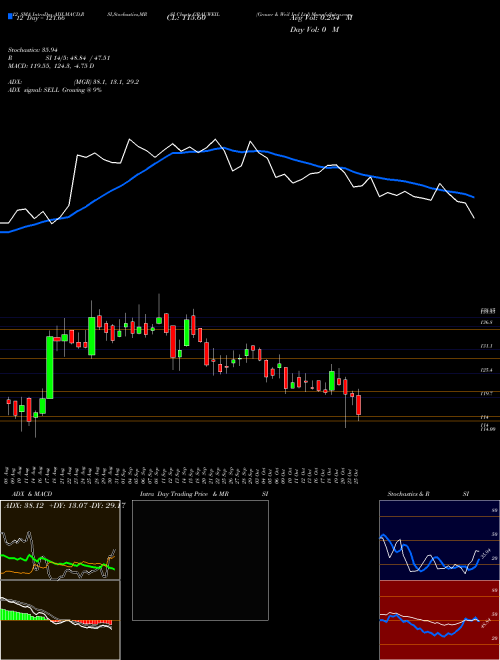Click the MACD histogram panel
Viewport: 500px width, 660px height.
coord(60,620)
